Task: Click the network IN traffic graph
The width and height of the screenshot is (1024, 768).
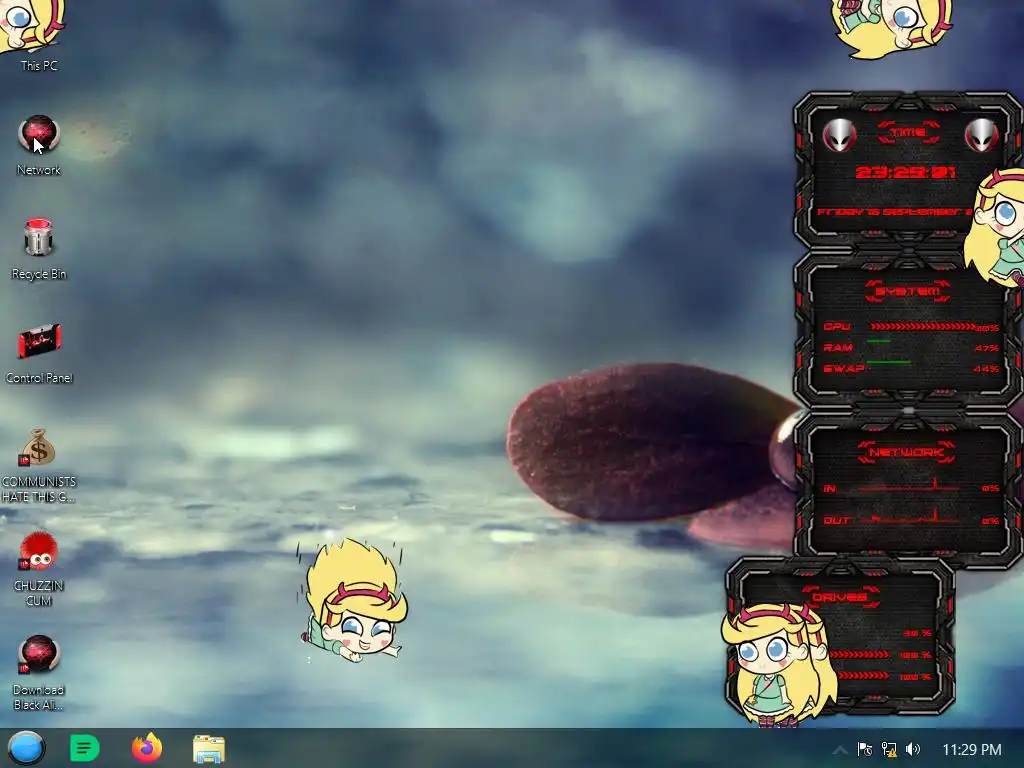Action: pos(910,485)
